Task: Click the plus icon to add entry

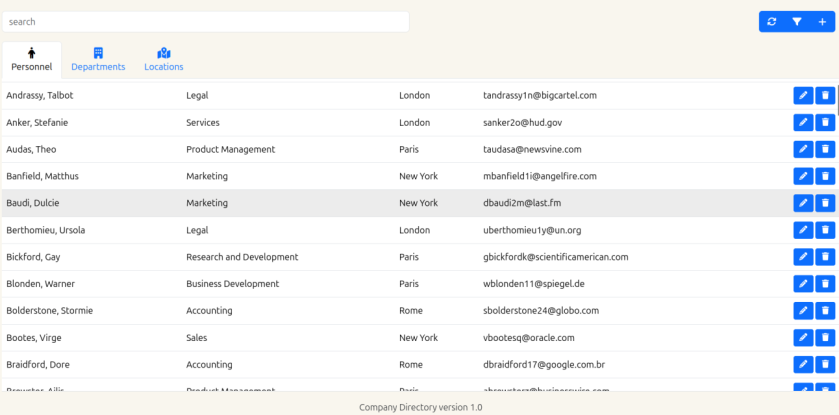Action: coord(822,21)
